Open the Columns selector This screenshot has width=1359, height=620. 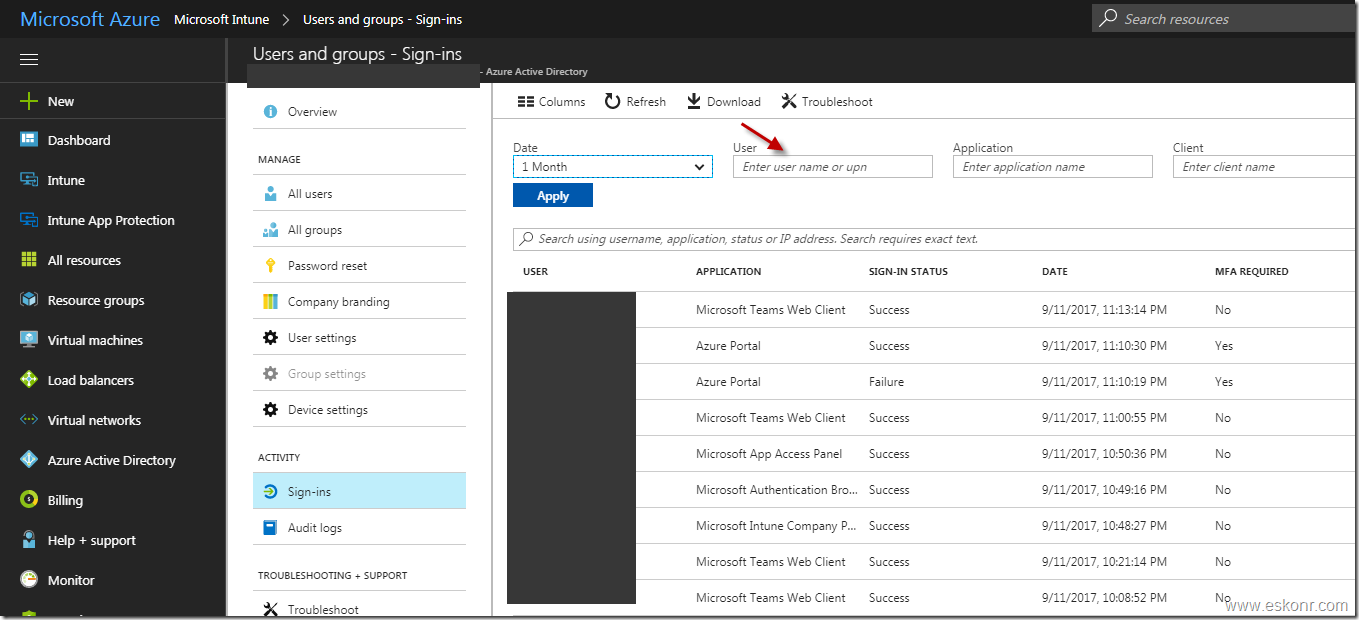551,101
